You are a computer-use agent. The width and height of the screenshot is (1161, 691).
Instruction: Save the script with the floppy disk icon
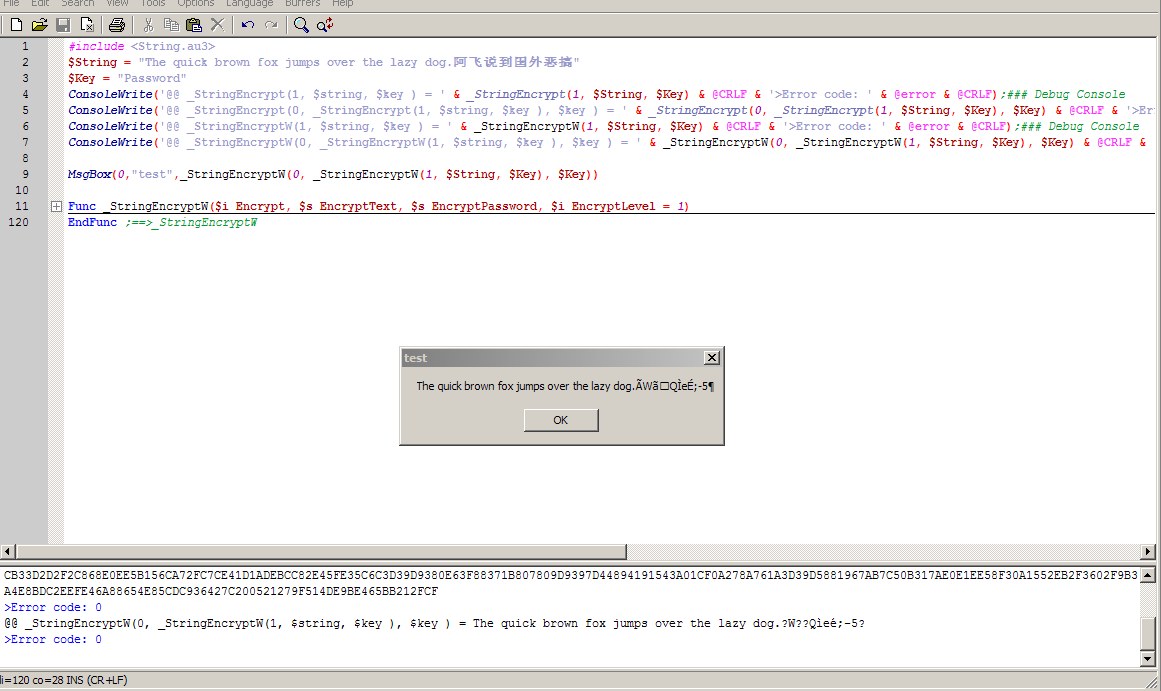click(x=63, y=25)
